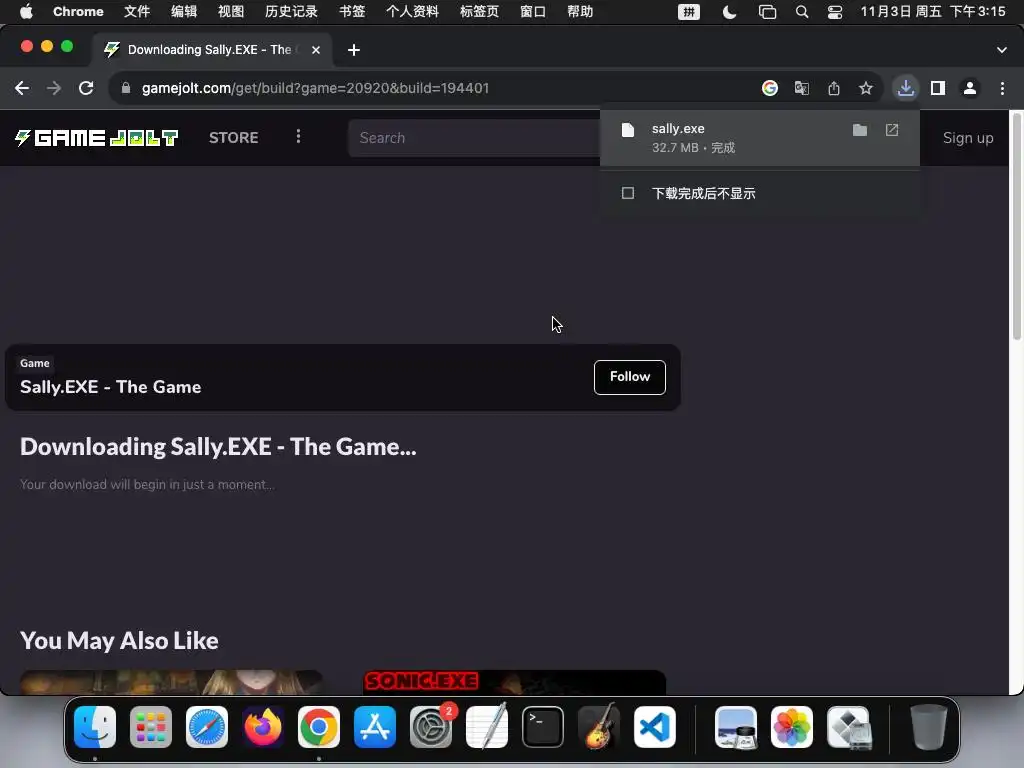Open the SONIC.EXE recommended game thumbnail
Image resolution: width=1024 pixels, height=768 pixels.
[515, 682]
